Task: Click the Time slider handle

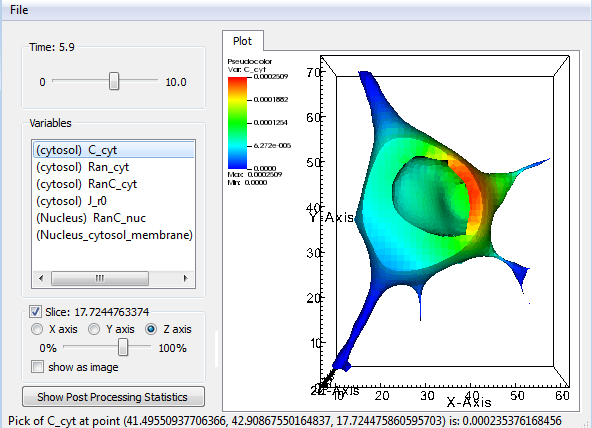Action: 114,81
